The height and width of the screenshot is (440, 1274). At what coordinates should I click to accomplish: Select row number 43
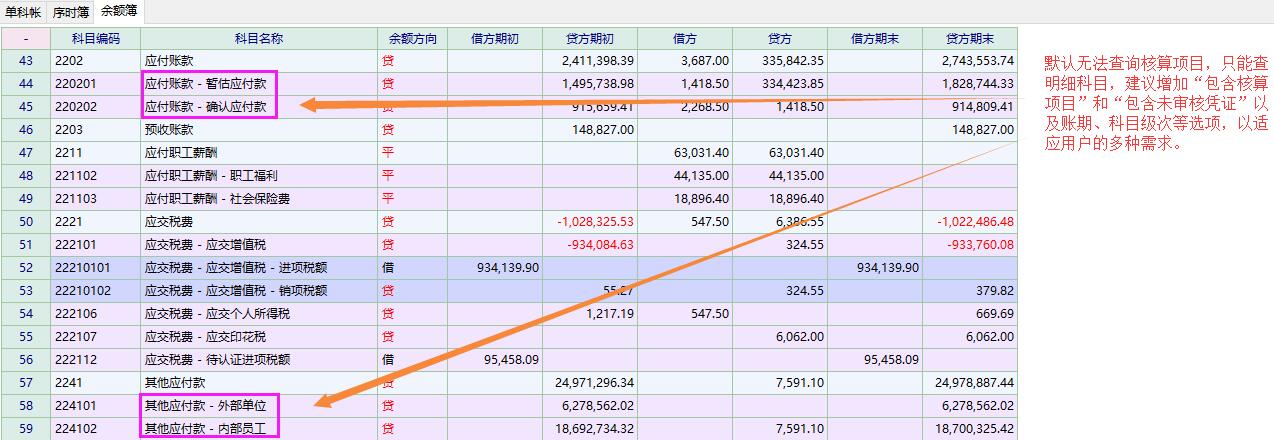point(25,61)
